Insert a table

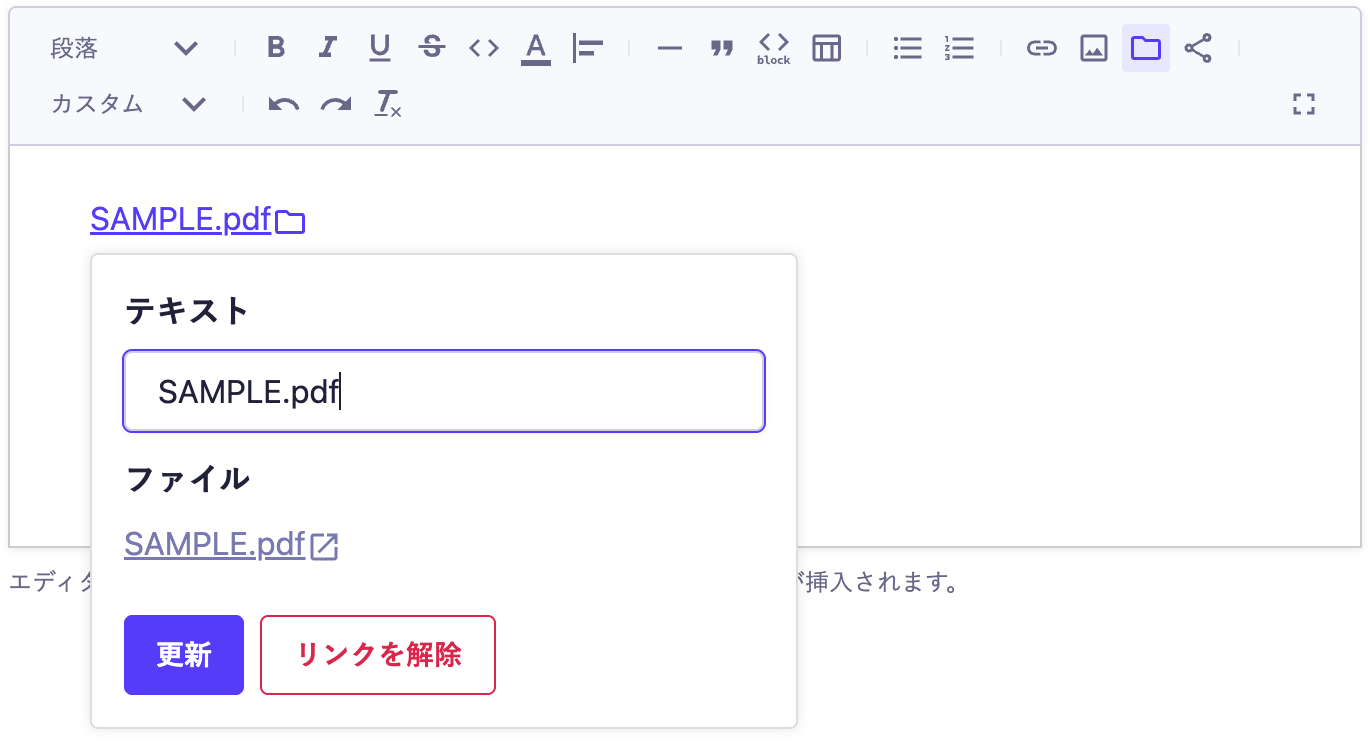pyautogui.click(x=826, y=48)
